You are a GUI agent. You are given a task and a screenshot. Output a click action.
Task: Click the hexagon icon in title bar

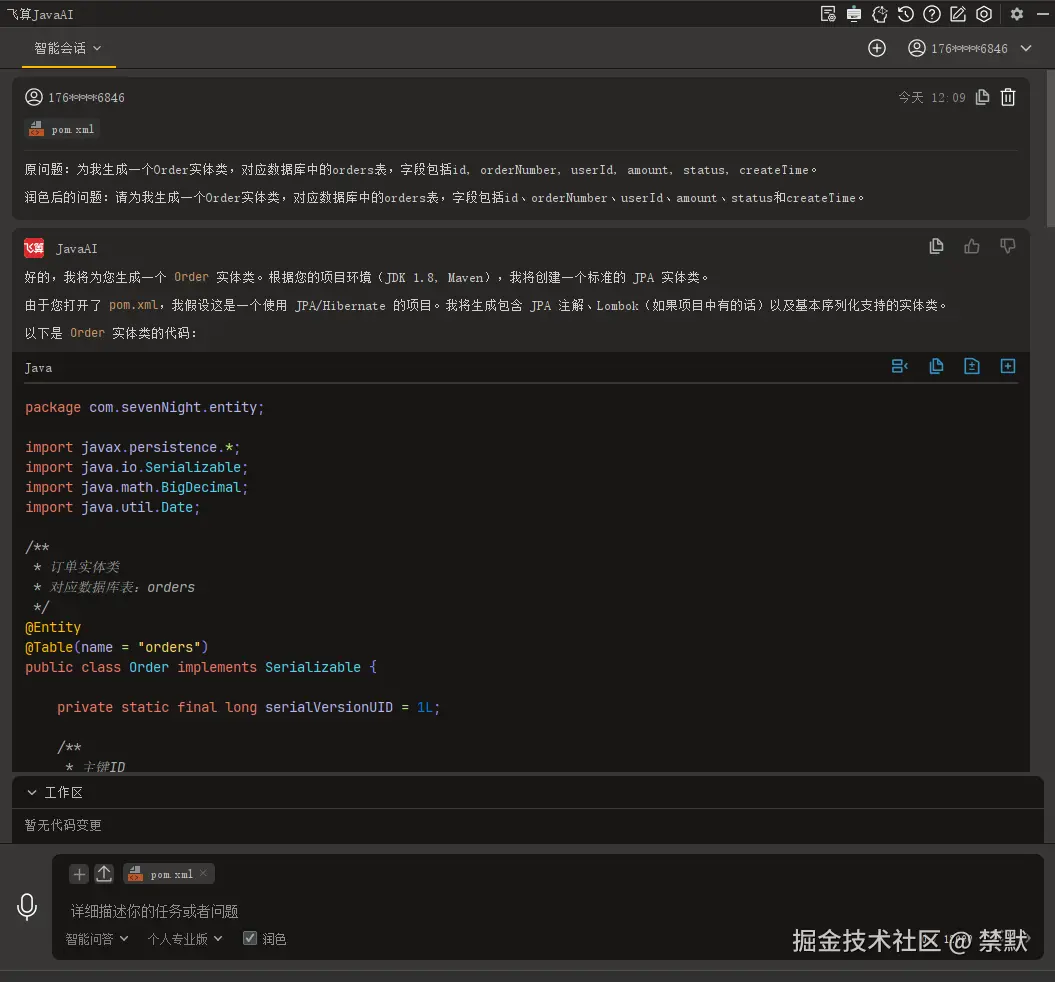984,14
